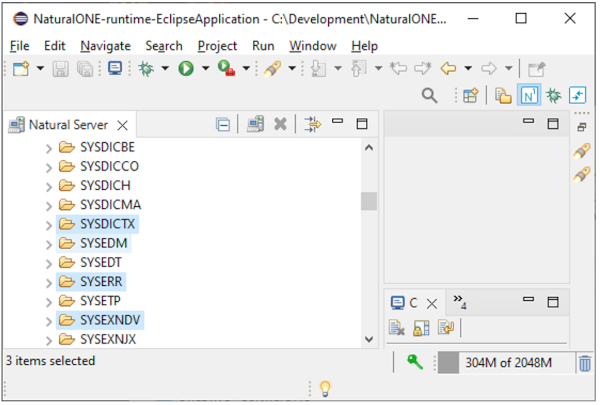Show hidden views chevron with 4
Screen dimensions: 600x405
click(x=460, y=302)
